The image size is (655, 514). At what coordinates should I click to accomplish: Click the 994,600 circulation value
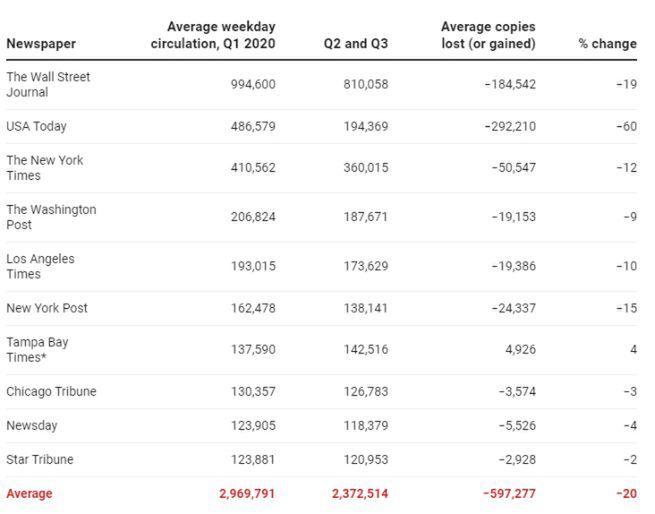click(253, 84)
